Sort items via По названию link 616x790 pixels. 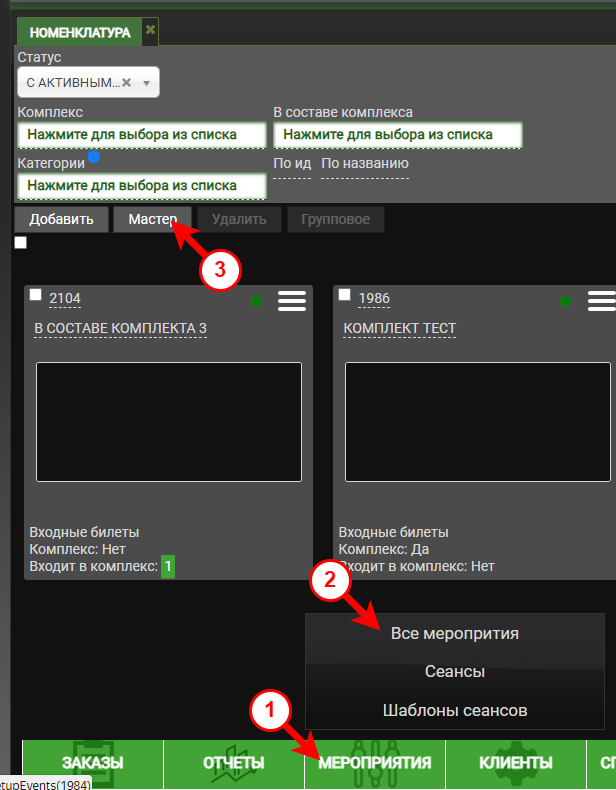coord(365,164)
